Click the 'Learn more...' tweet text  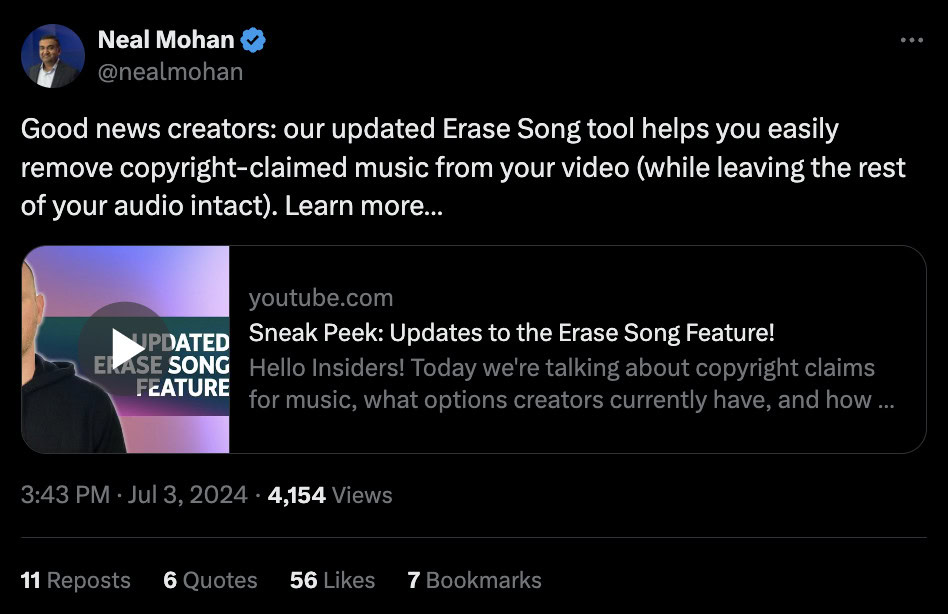[x=364, y=206]
